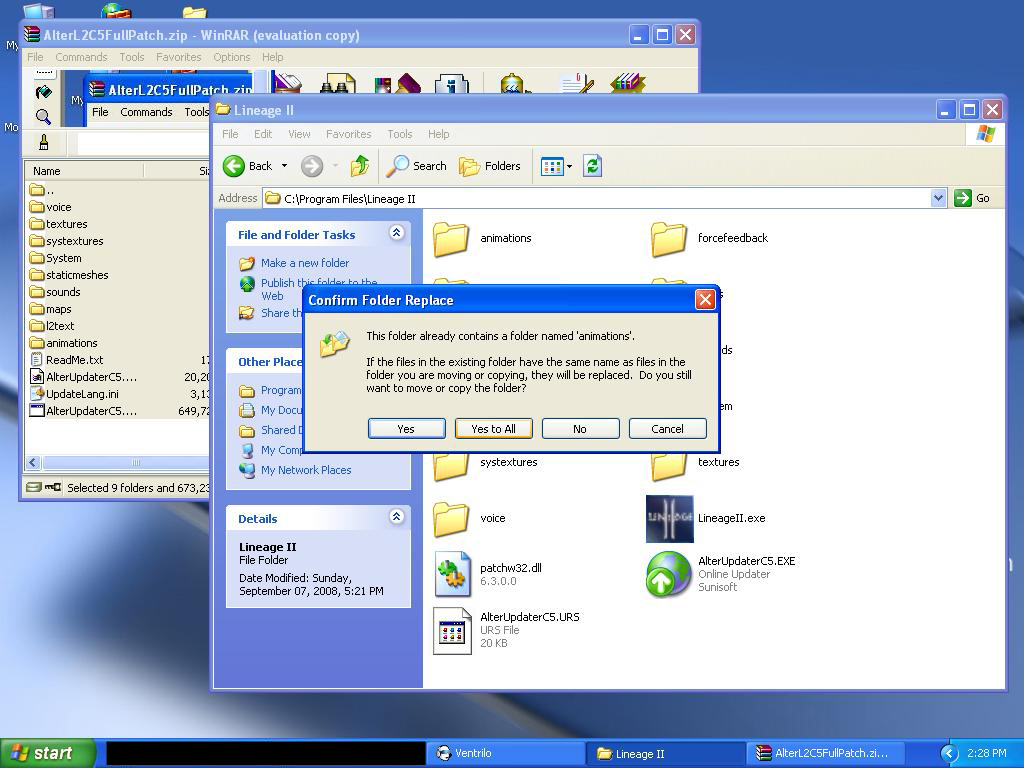Viewport: 1024px width, 768px height.
Task: Click No in the folder replace dialog
Action: pyautogui.click(x=580, y=429)
